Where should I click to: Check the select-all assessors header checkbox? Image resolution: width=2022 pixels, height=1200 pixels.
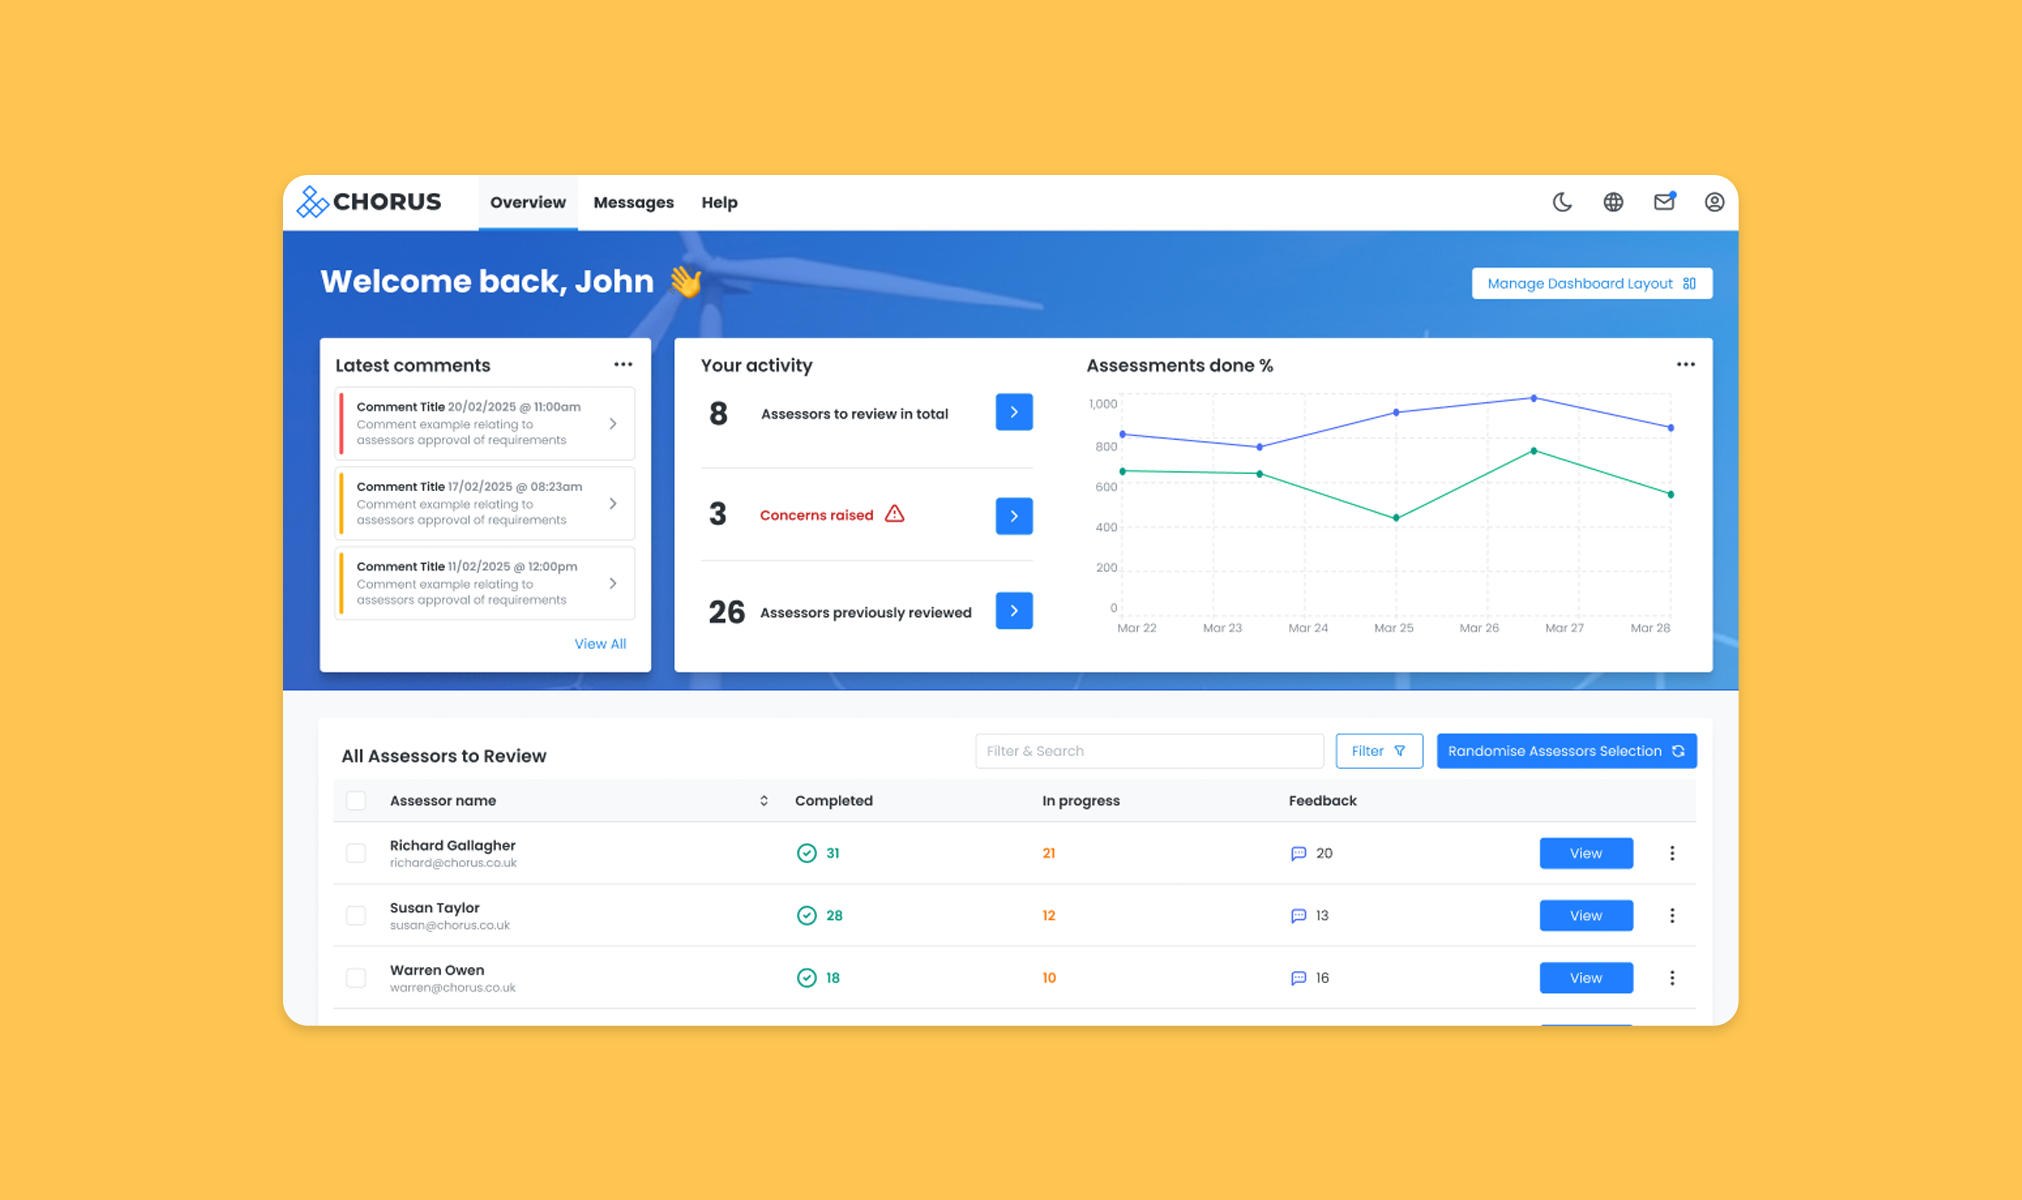pyautogui.click(x=356, y=800)
